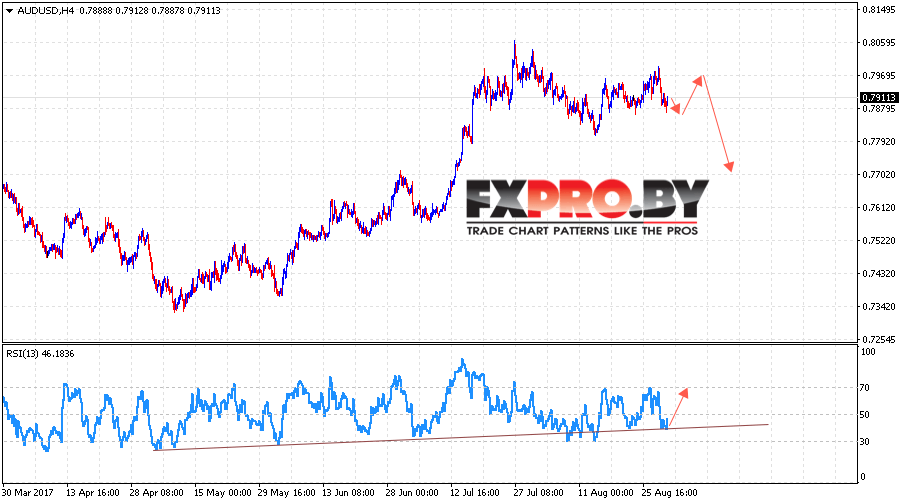This screenshot has width=900, height=504.
Task: Select price axis value 0.77020
Action: [879, 175]
